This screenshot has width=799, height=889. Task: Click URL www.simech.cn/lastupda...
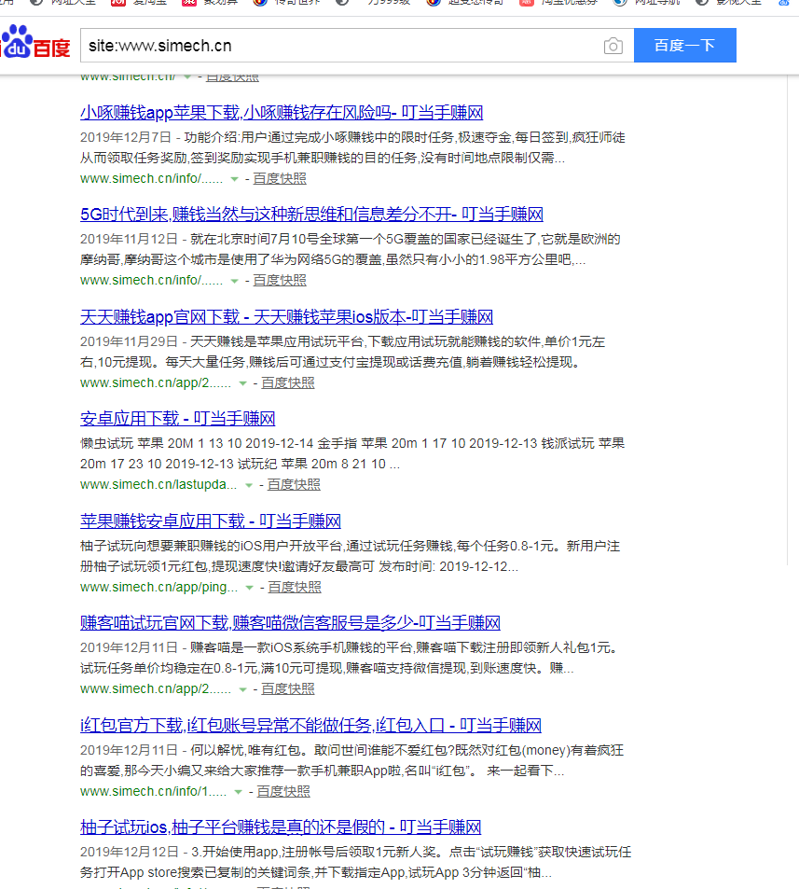coord(158,485)
